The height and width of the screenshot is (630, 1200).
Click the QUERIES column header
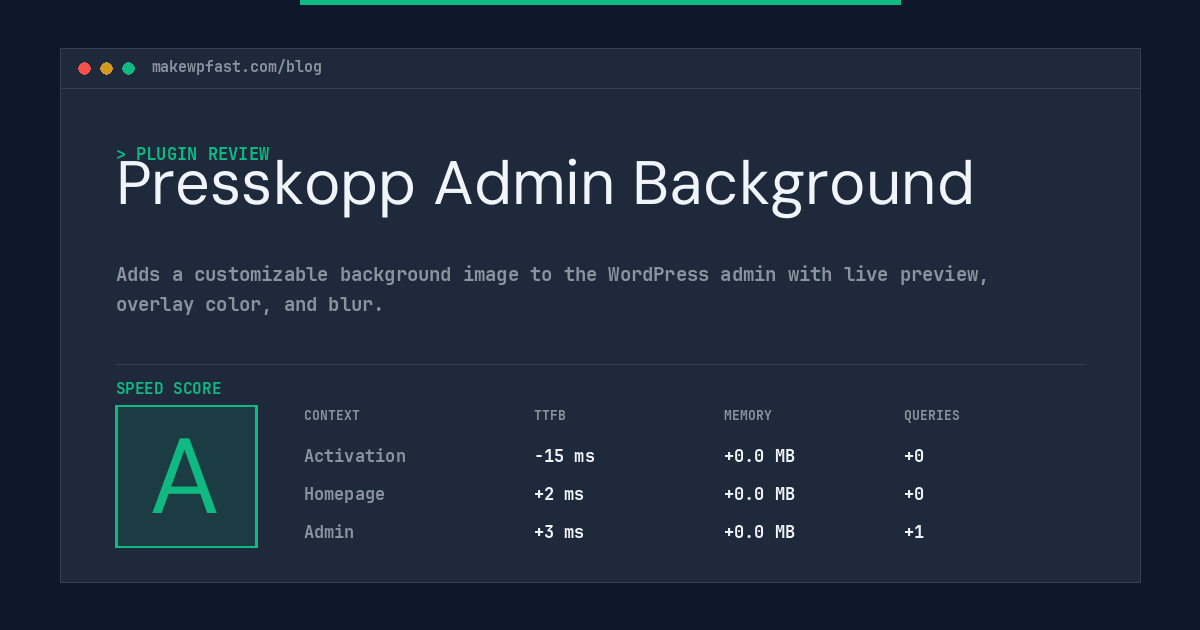click(932, 415)
